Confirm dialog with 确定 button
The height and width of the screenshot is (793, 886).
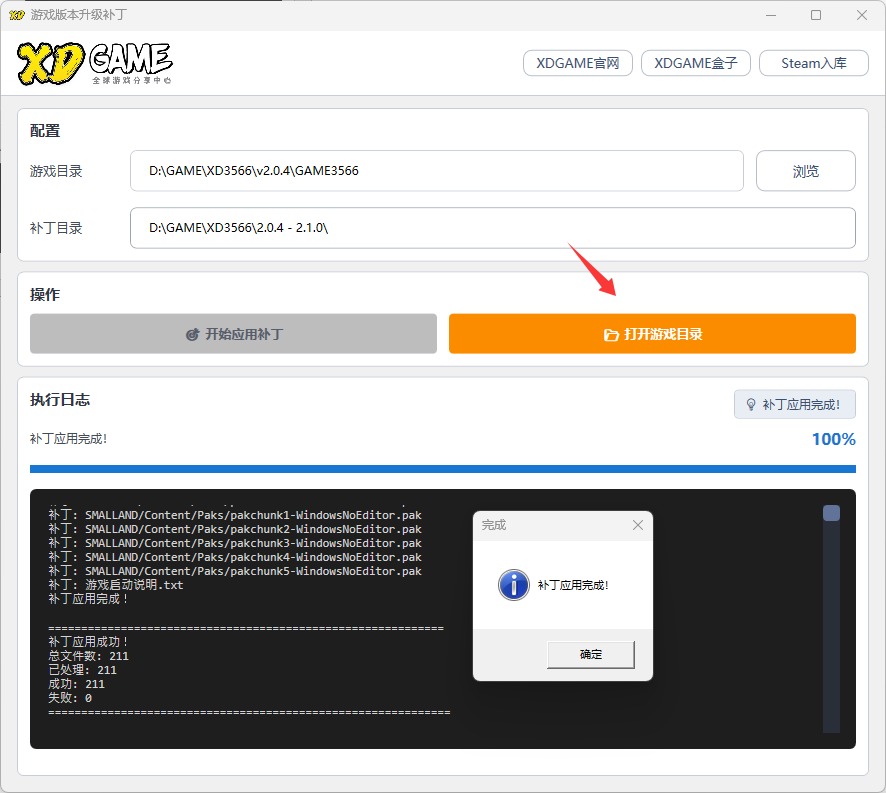pyautogui.click(x=591, y=655)
